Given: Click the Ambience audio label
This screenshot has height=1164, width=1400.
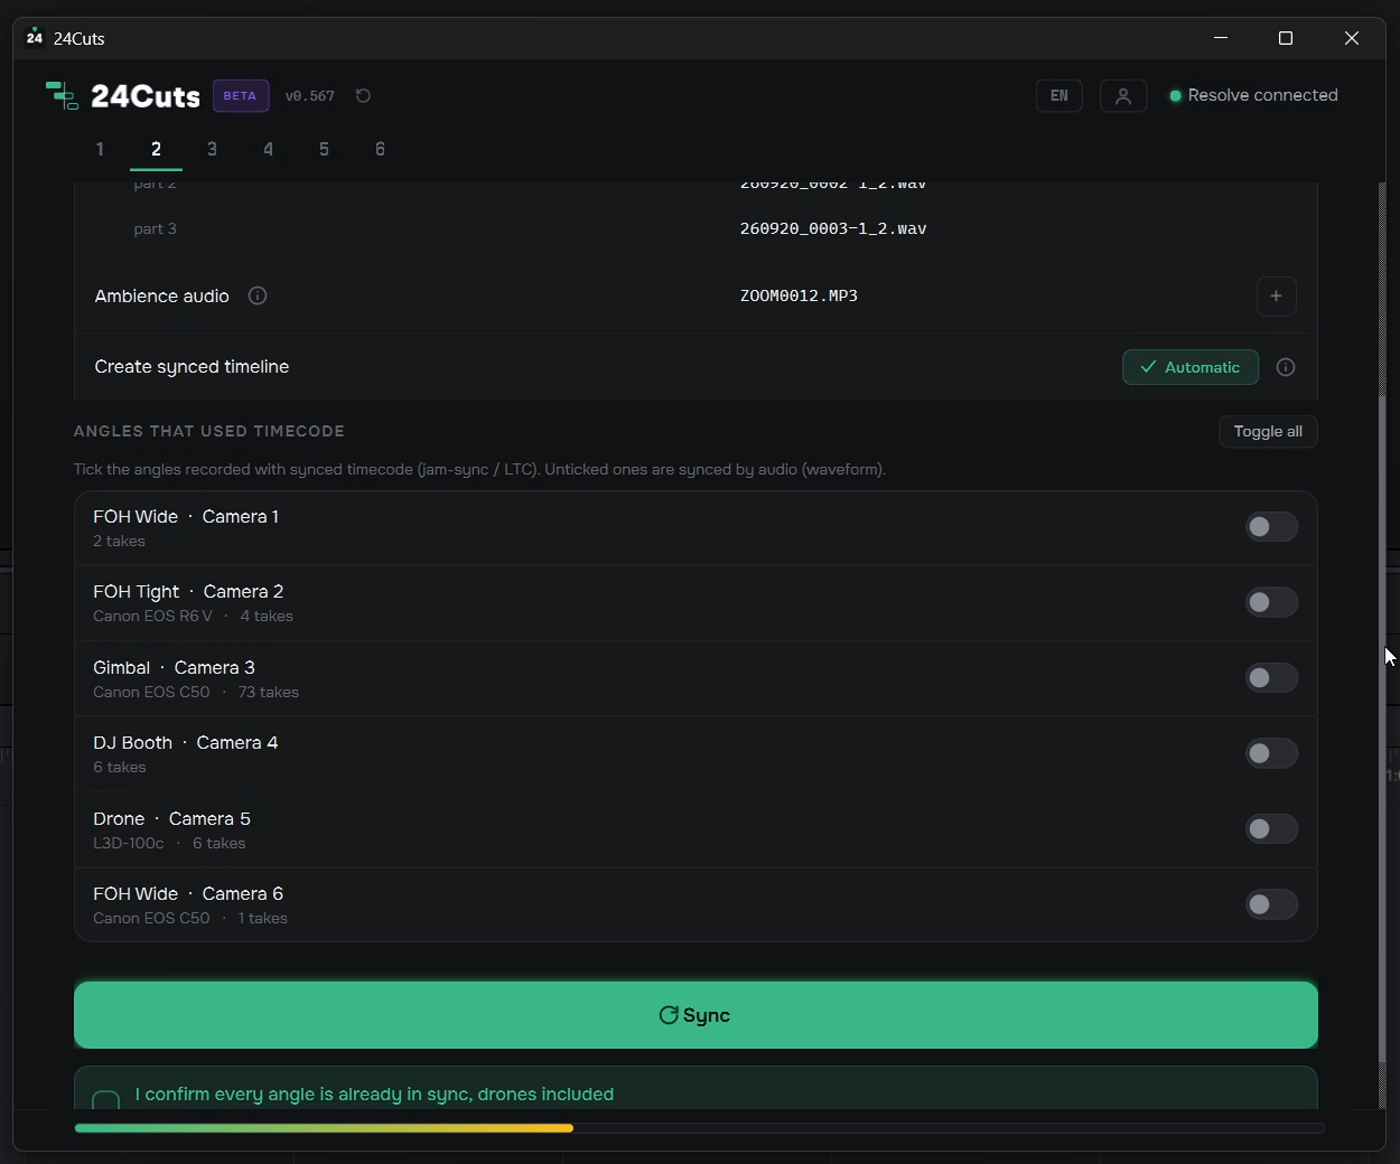Looking at the screenshot, I should (x=162, y=296).
